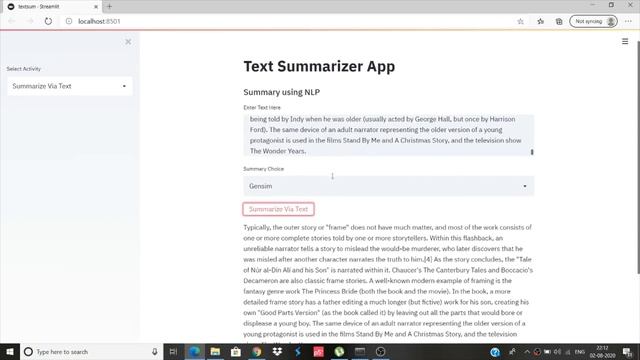Click the volume icon in the system tray
Image resolution: width=640 pixels, height=360 pixels.
click(x=557, y=352)
